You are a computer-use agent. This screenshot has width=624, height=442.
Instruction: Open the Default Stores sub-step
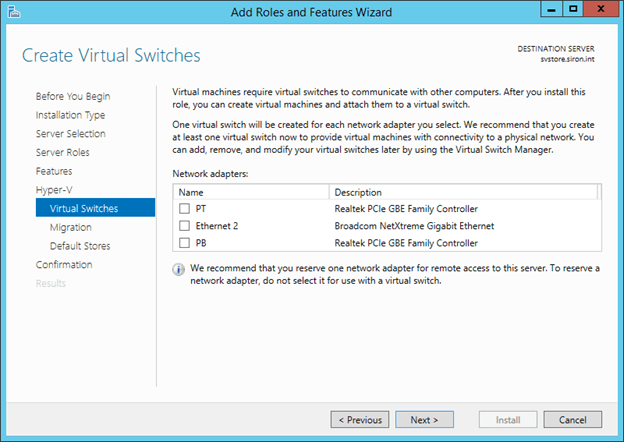point(80,246)
